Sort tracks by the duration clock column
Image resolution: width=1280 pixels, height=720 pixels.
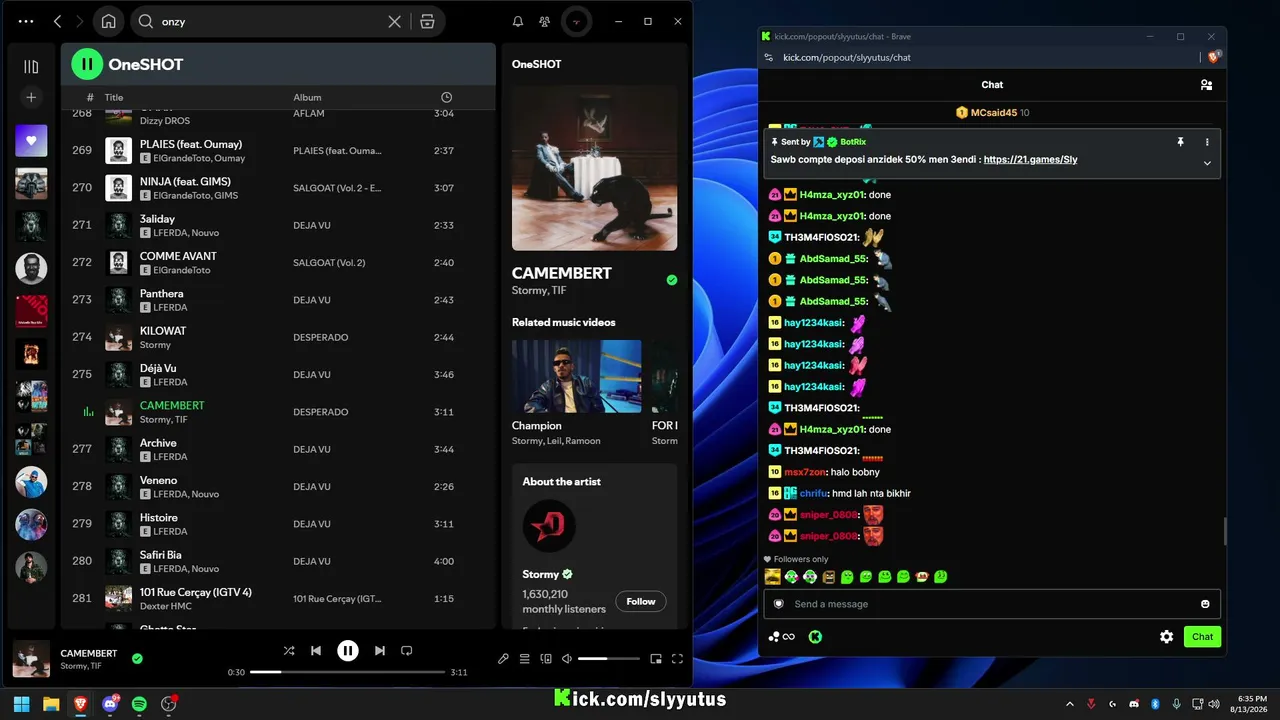[446, 97]
